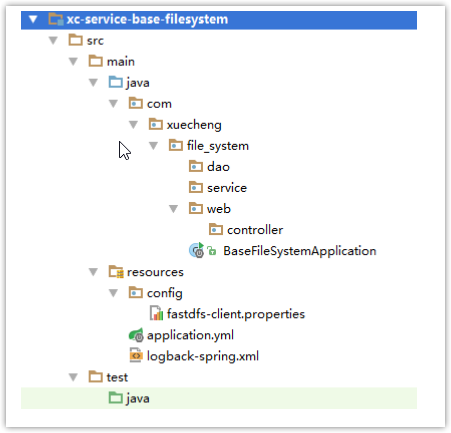Collapse the config folder arrow
This screenshot has height=433, width=451.
pyautogui.click(x=113, y=293)
